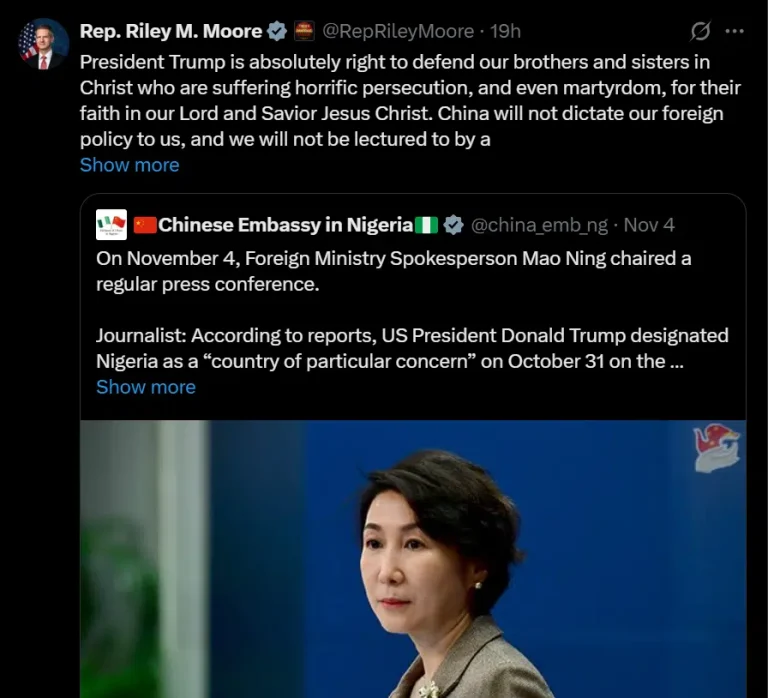Click the Chinese Embassy in Nigeria avatar
768x698 pixels.
click(111, 225)
